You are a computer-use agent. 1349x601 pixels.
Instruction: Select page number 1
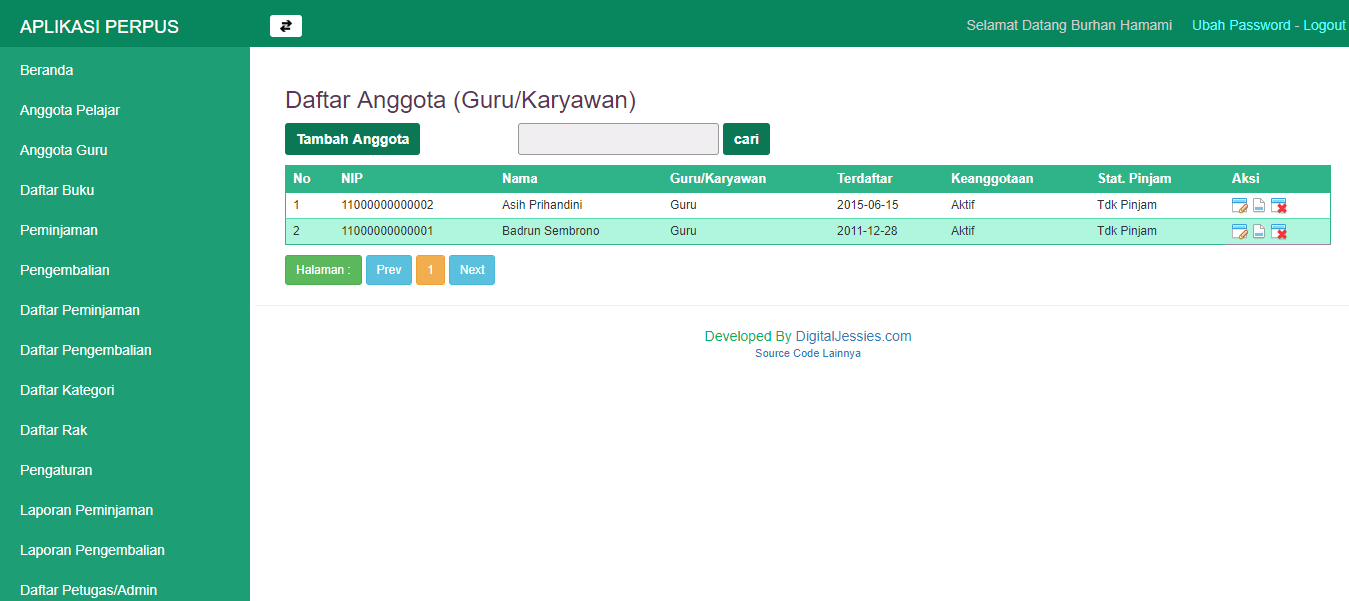point(430,270)
